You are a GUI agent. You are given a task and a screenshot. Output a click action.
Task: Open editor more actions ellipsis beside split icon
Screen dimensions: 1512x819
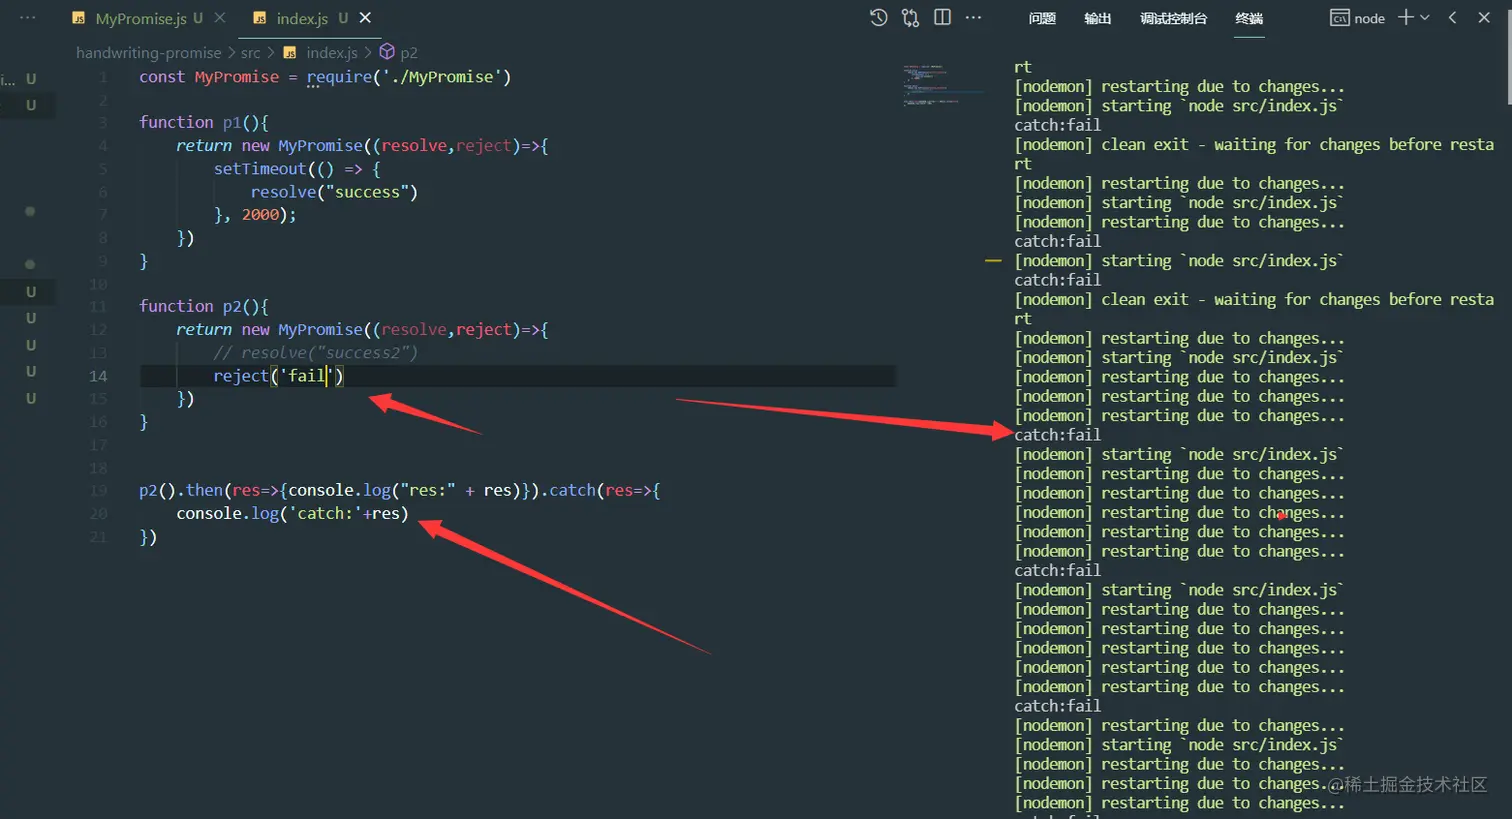(x=973, y=17)
